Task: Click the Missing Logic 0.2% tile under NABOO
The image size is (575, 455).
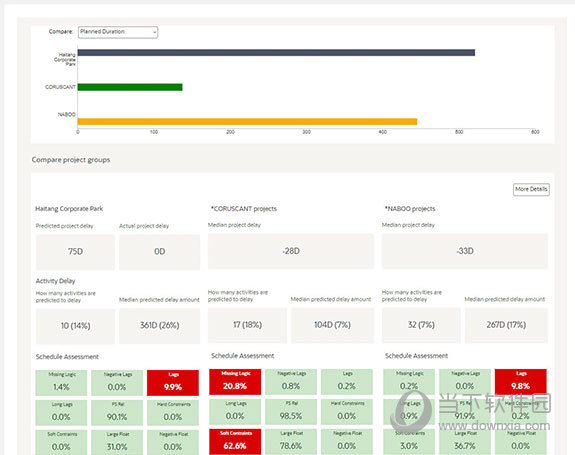Action: click(409, 382)
